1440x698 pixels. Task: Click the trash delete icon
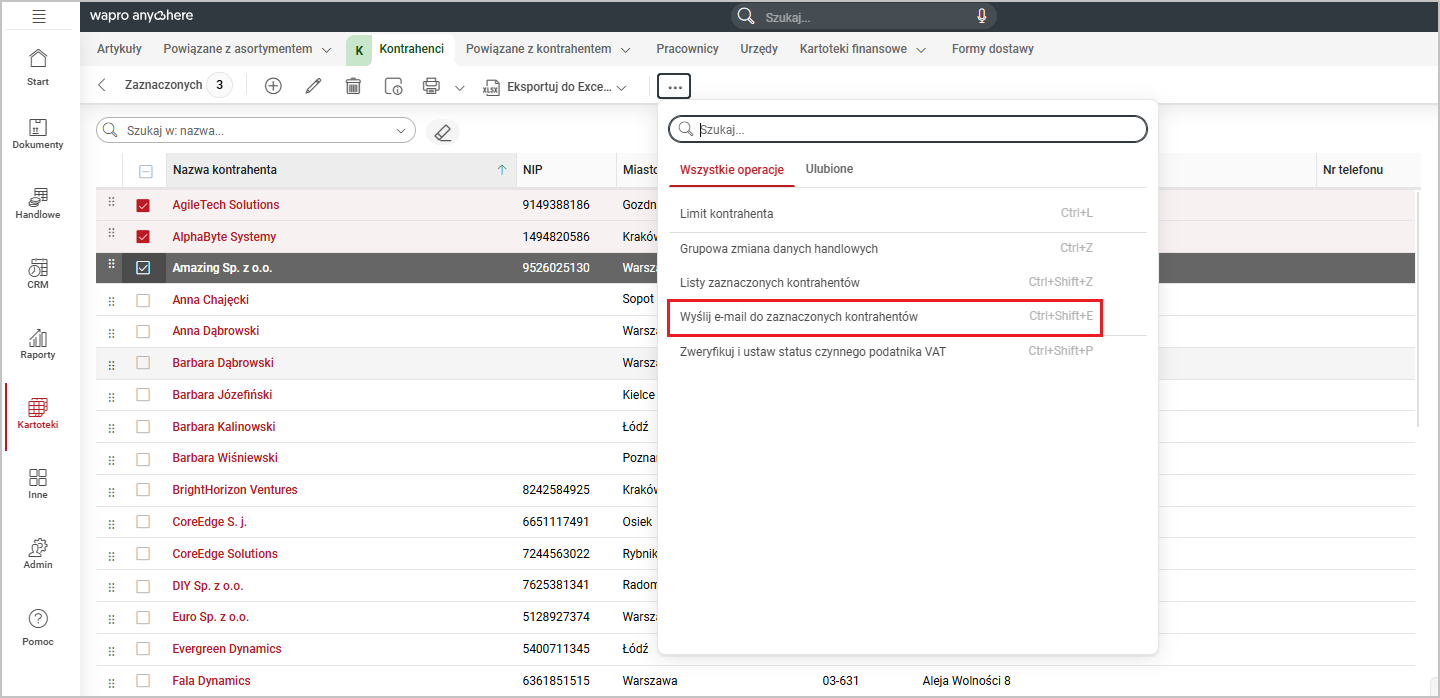coord(353,86)
